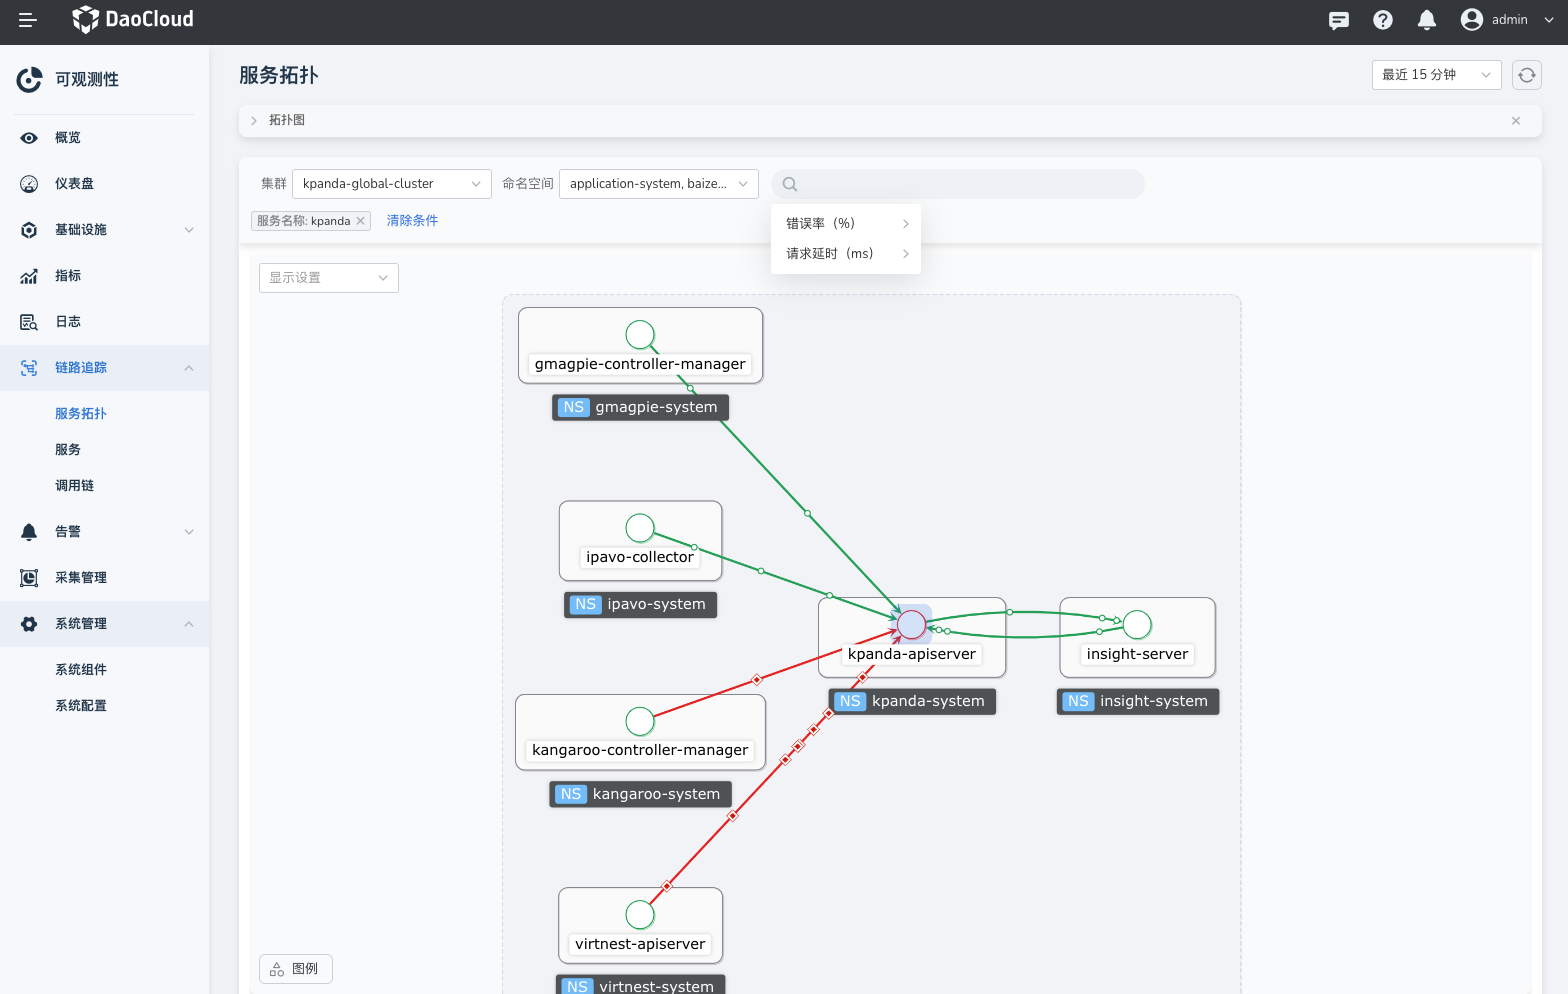This screenshot has width=1568, height=994.
Task: Close the topology info banner
Action: tap(1515, 121)
